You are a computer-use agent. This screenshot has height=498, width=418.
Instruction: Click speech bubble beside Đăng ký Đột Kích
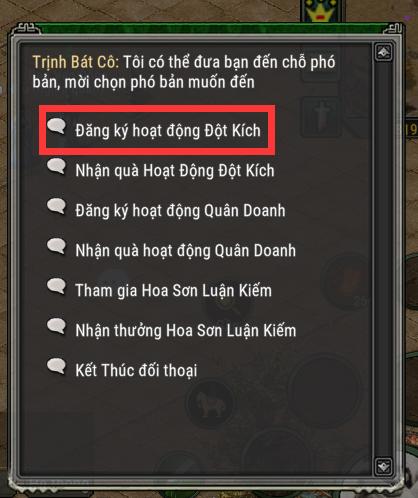tap(57, 127)
